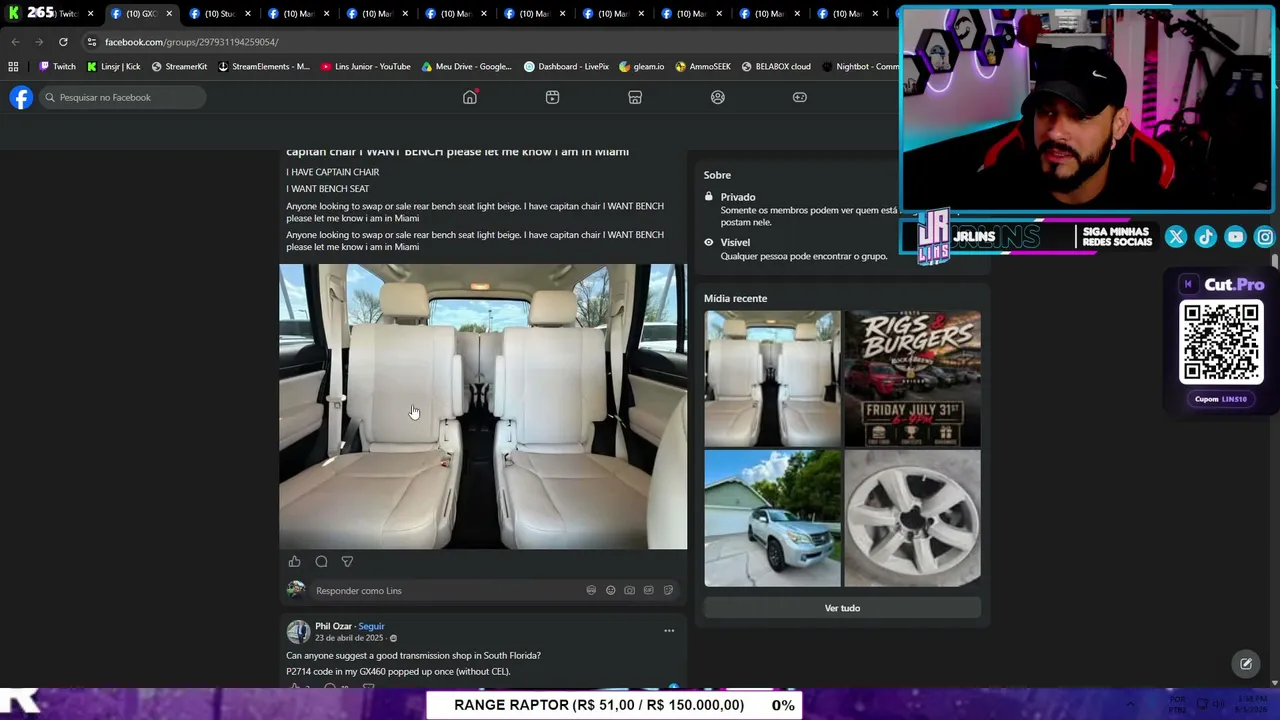
Task: Open the browser apps grid icon
Action: coord(13,67)
